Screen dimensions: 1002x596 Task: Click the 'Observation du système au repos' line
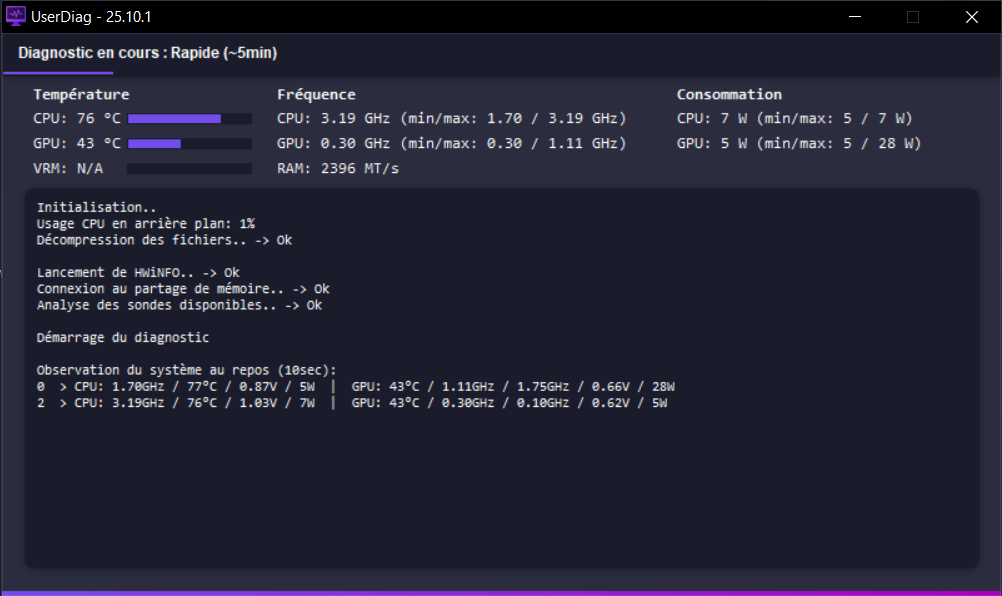[x=187, y=370]
